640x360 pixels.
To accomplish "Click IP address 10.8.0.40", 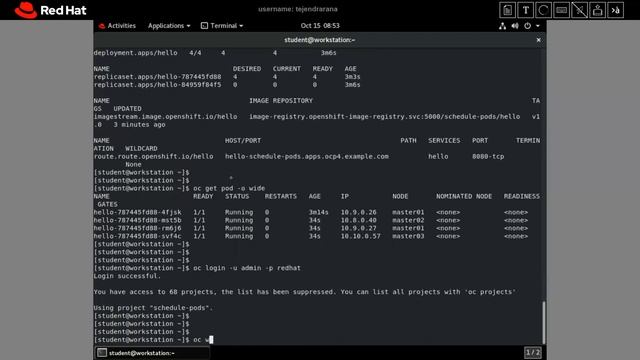I will (x=358, y=220).
